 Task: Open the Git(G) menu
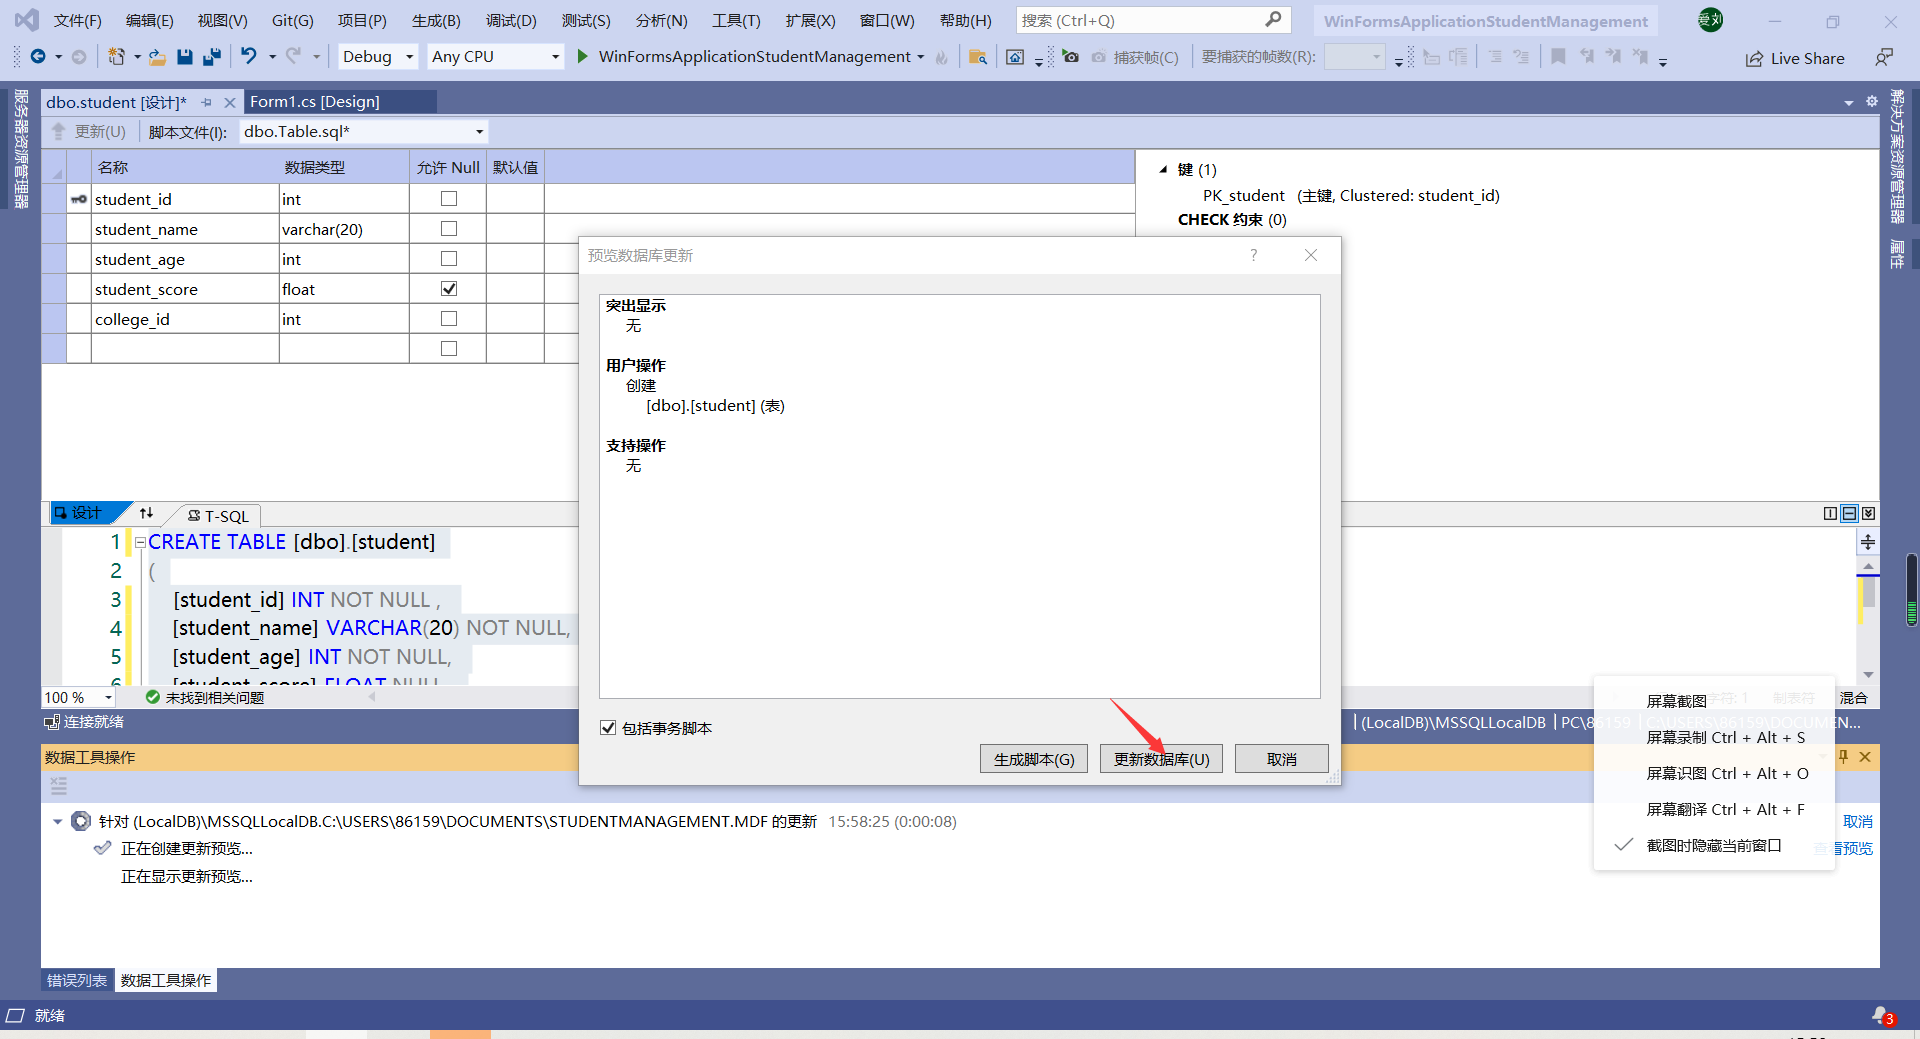(x=291, y=19)
